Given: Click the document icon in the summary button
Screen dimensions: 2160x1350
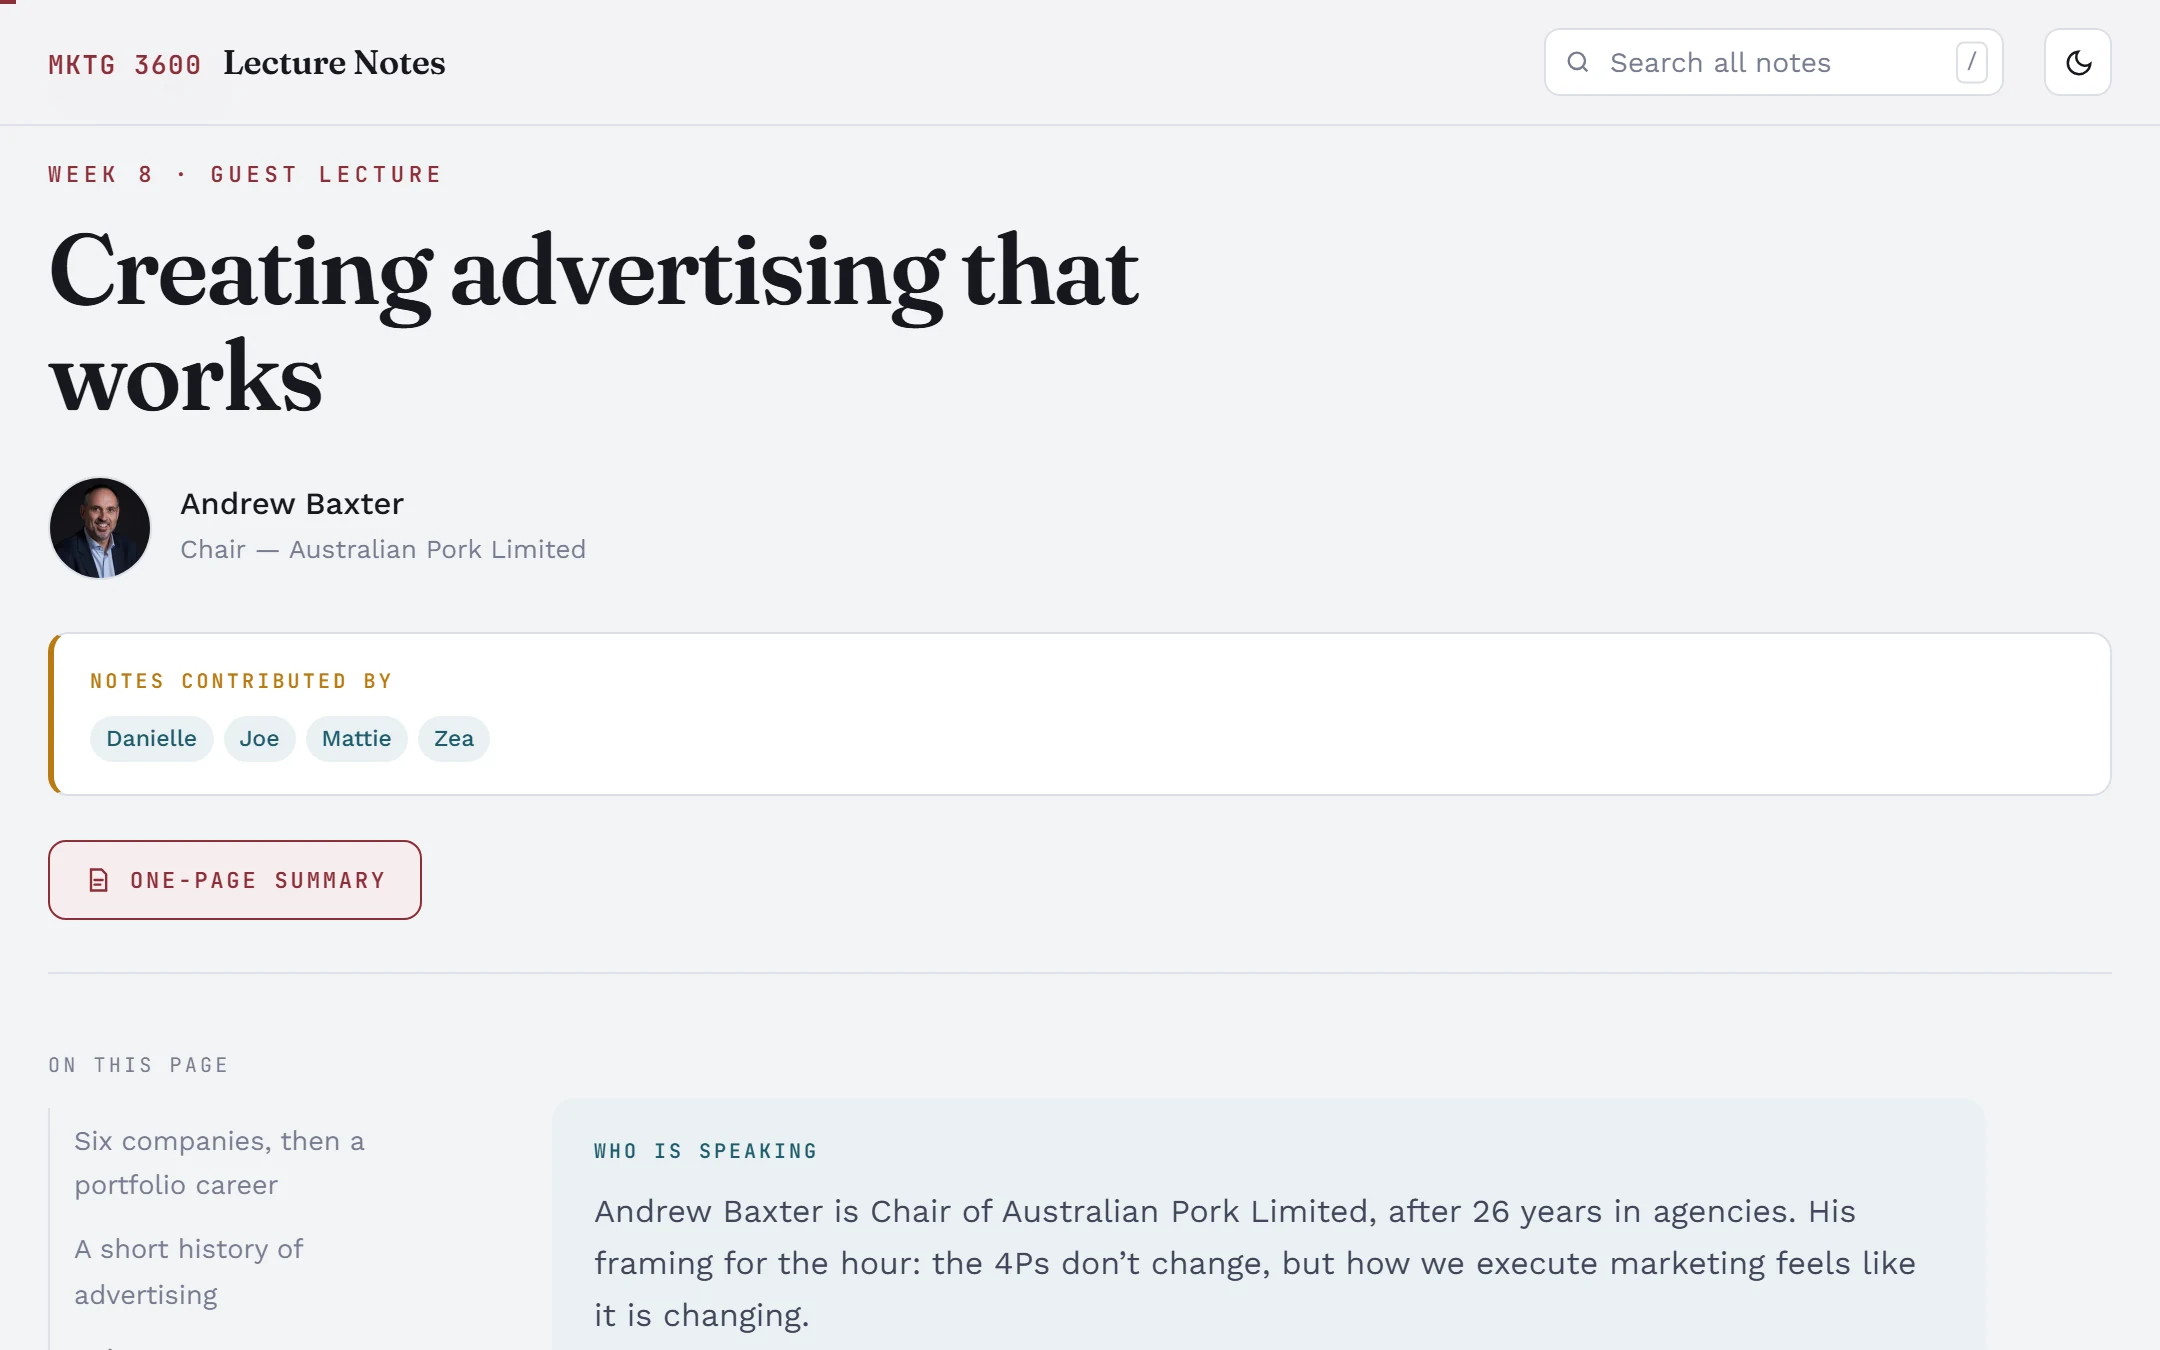Looking at the screenshot, I should (x=98, y=880).
